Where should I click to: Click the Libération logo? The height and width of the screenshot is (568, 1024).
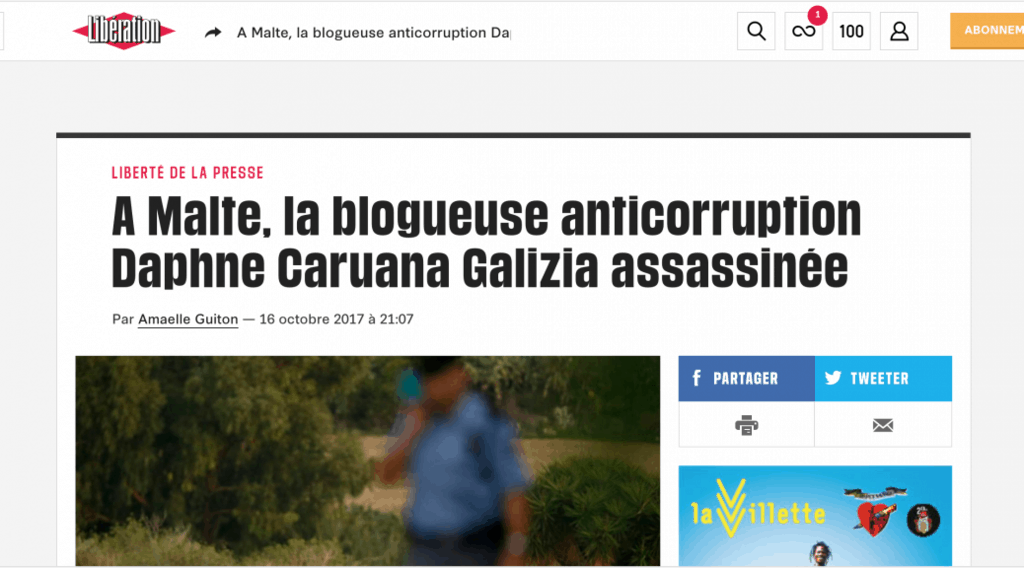coord(123,31)
